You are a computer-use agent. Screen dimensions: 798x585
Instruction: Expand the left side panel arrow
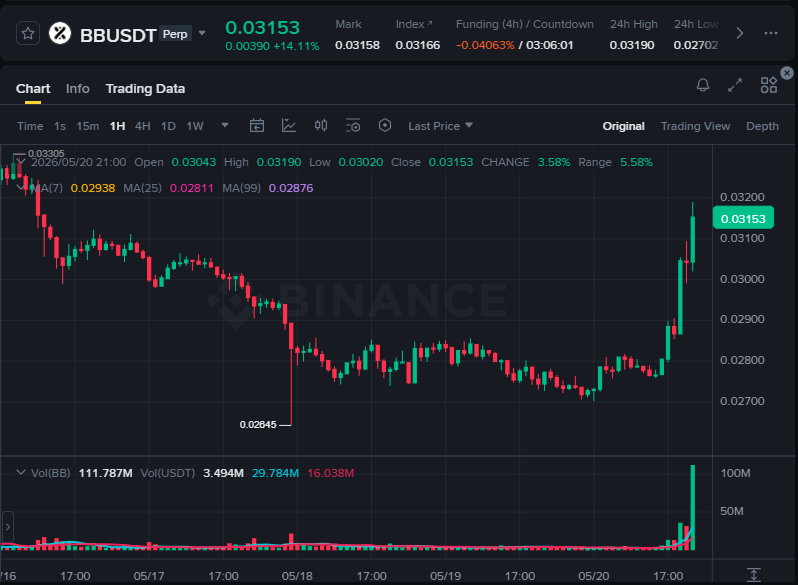pyautogui.click(x=7, y=527)
